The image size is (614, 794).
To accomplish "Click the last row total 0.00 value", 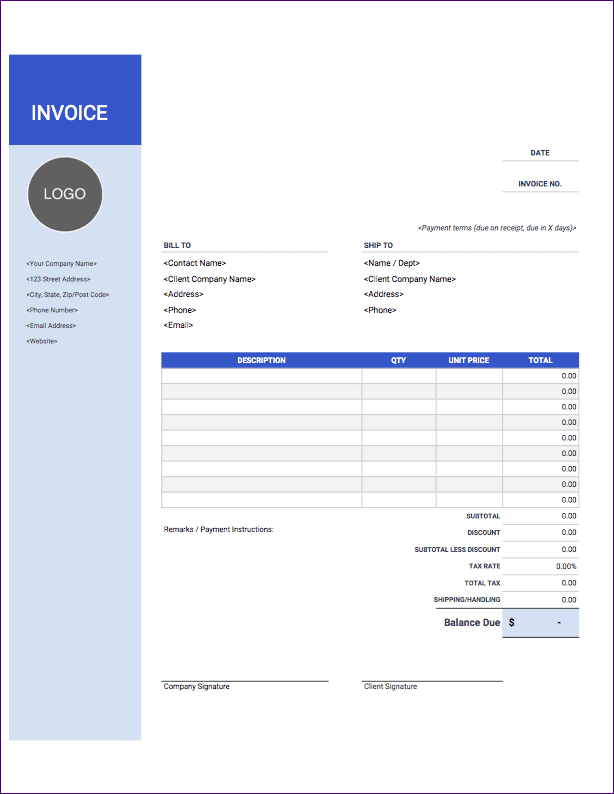I will coord(569,500).
